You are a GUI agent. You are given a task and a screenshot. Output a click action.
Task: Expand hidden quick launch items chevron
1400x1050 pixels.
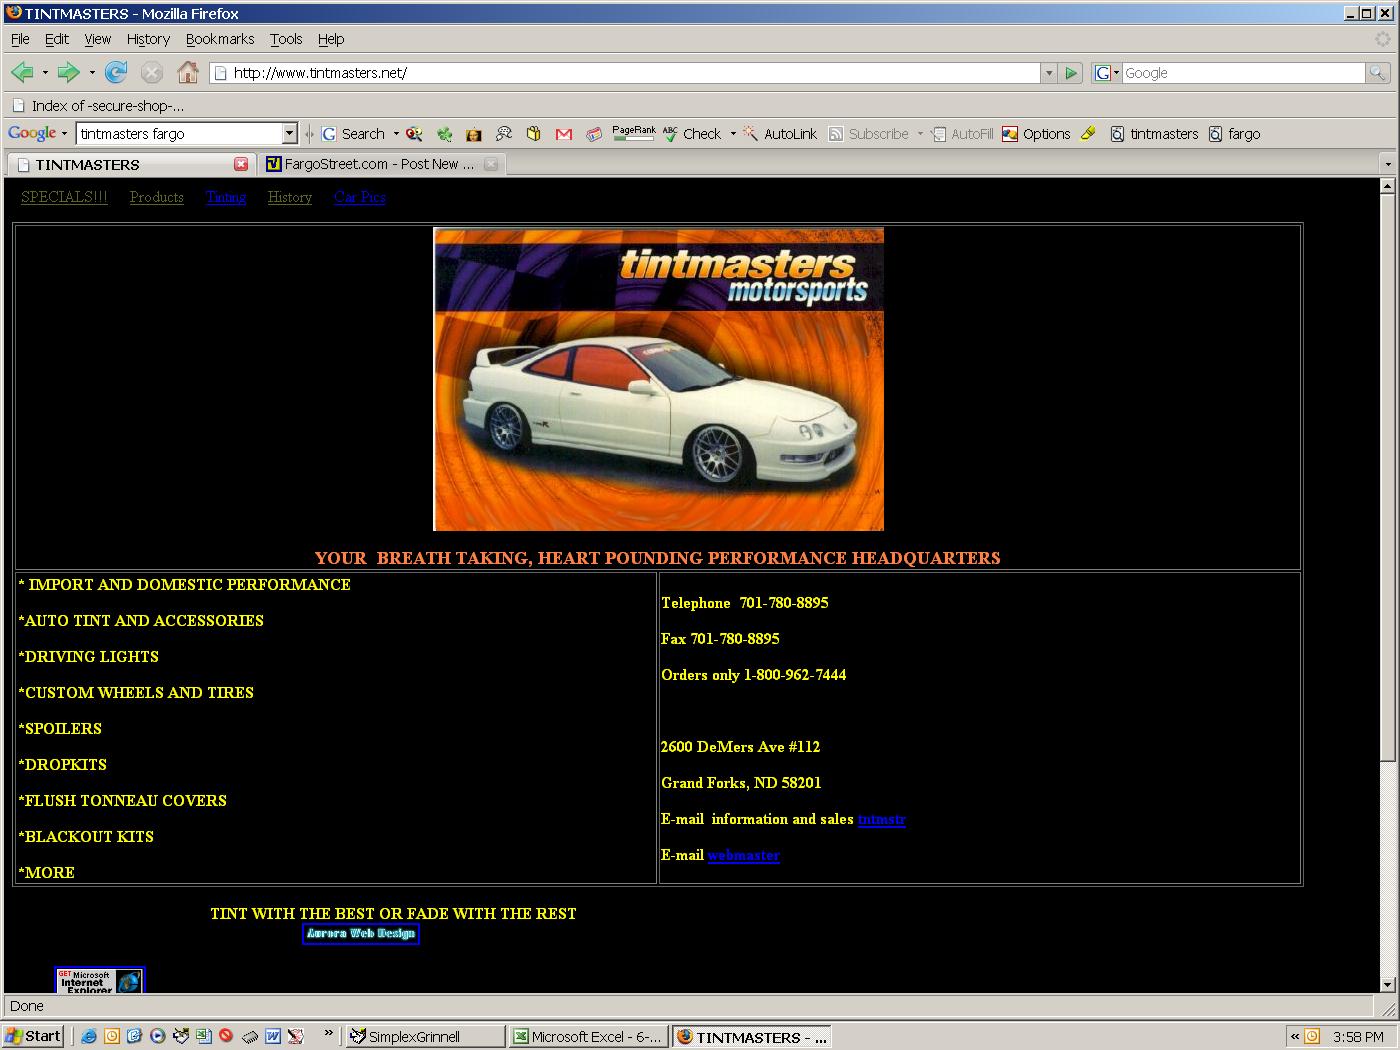point(328,1035)
